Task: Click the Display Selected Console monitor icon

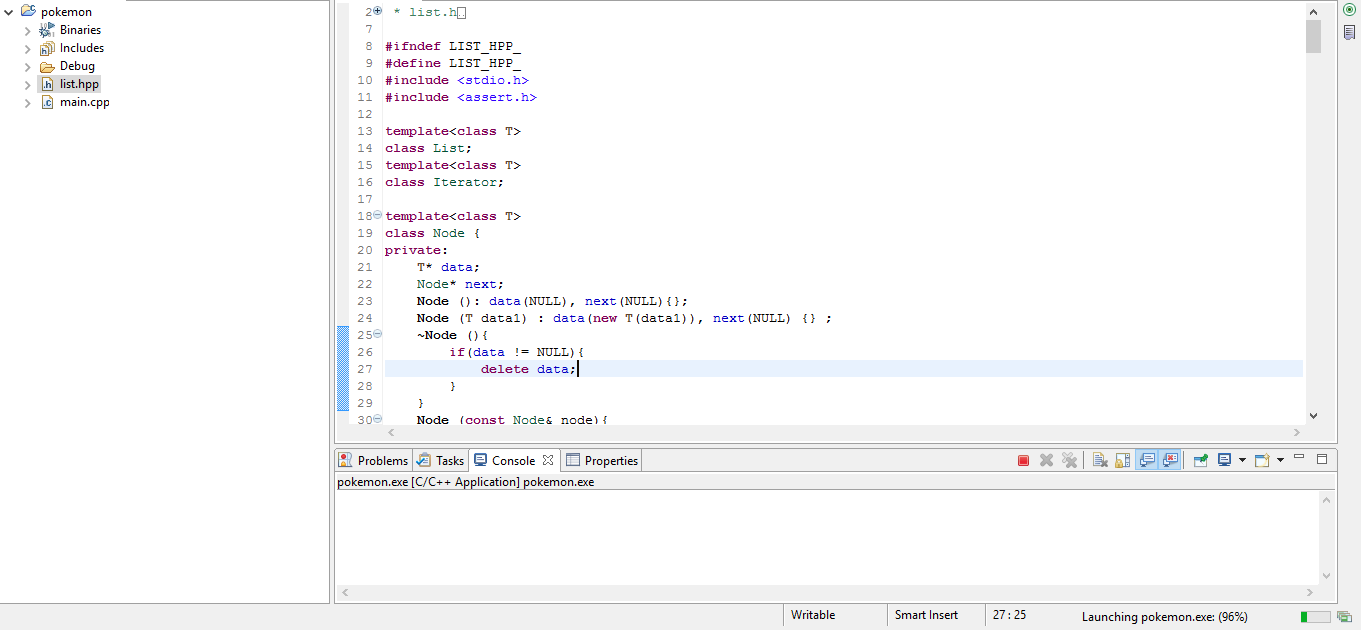Action: (x=1223, y=460)
